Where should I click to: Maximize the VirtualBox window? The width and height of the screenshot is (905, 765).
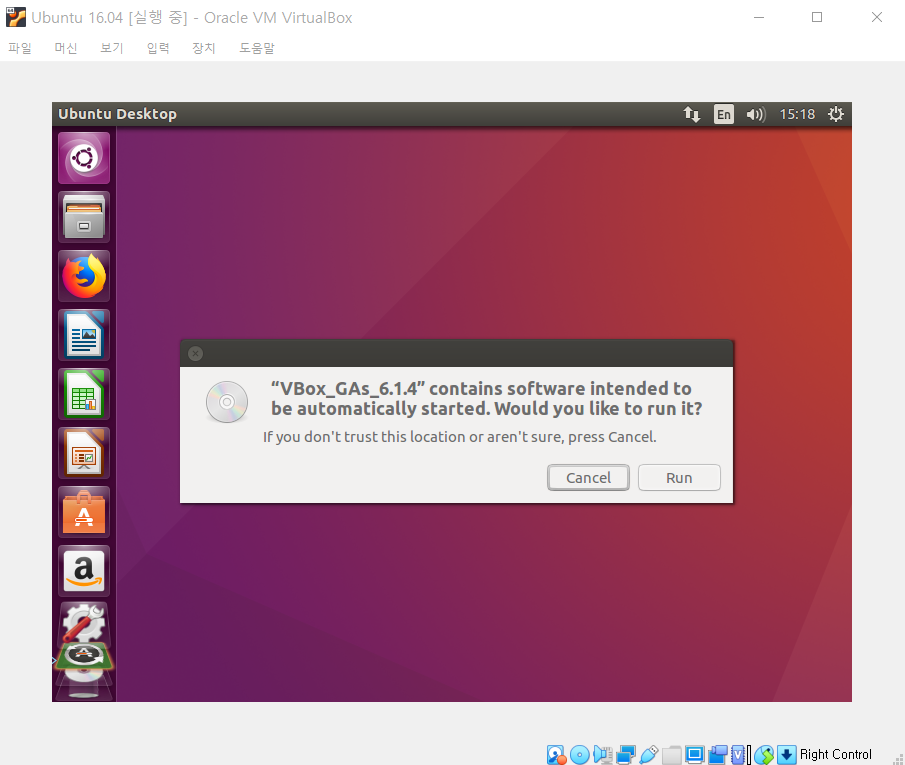pyautogui.click(x=817, y=17)
